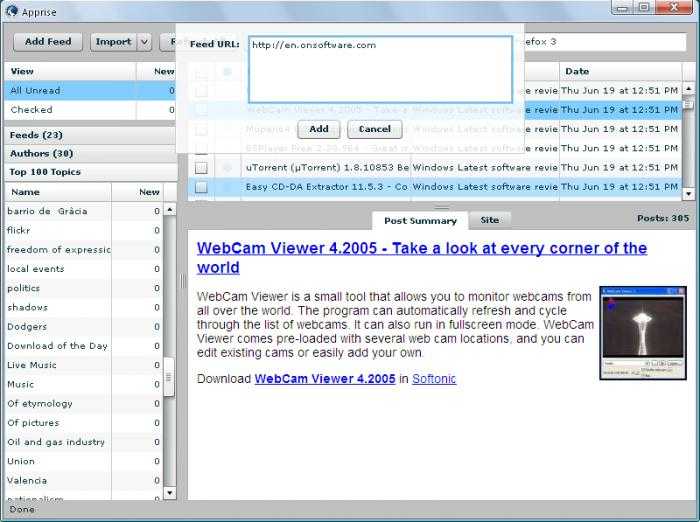Switch to the Post Summary tab
The image size is (700, 522).
click(420, 221)
